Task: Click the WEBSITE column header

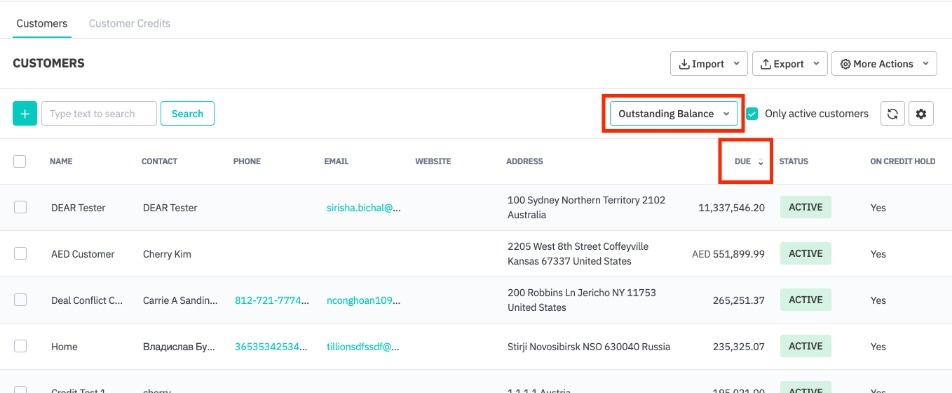Action: [x=433, y=162]
